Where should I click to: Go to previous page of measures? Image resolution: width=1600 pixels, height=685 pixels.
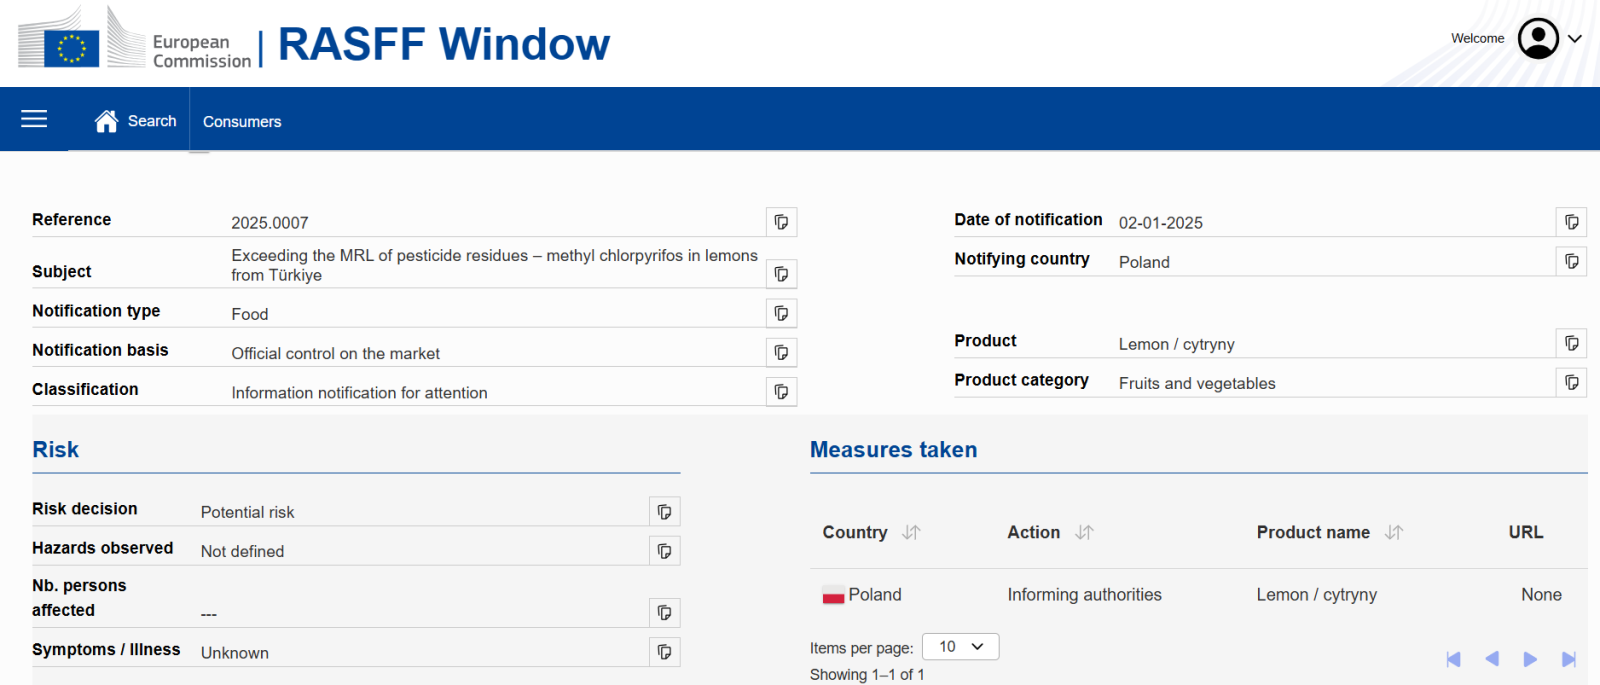tap(1492, 659)
